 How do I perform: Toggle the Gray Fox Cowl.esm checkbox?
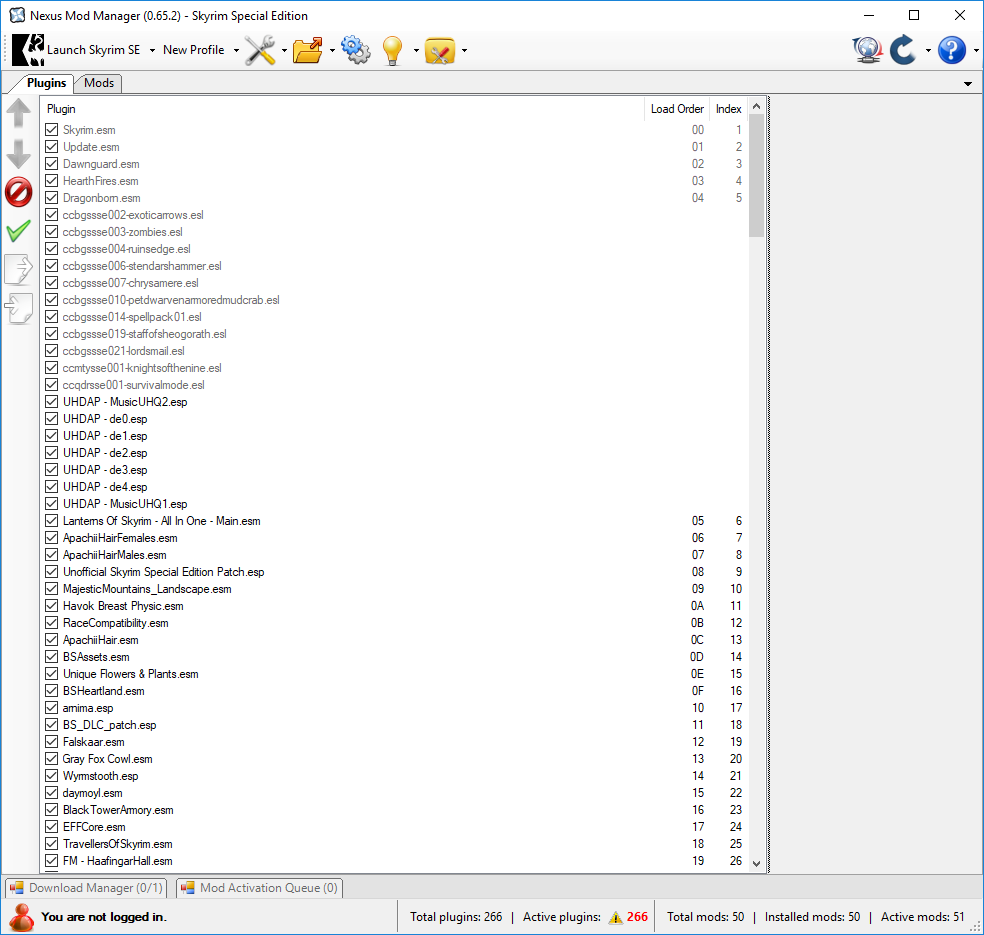52,759
